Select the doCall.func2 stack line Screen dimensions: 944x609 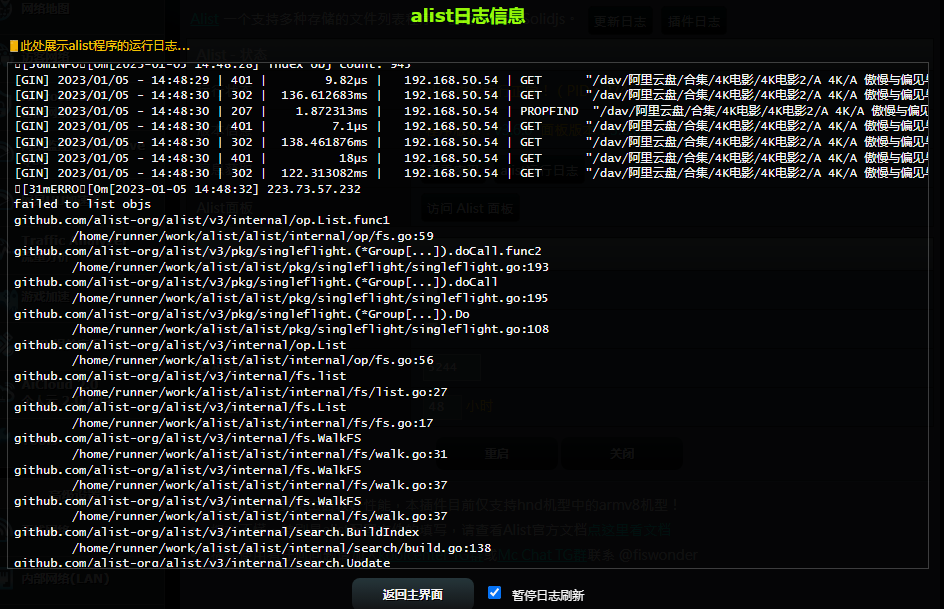tap(278, 251)
